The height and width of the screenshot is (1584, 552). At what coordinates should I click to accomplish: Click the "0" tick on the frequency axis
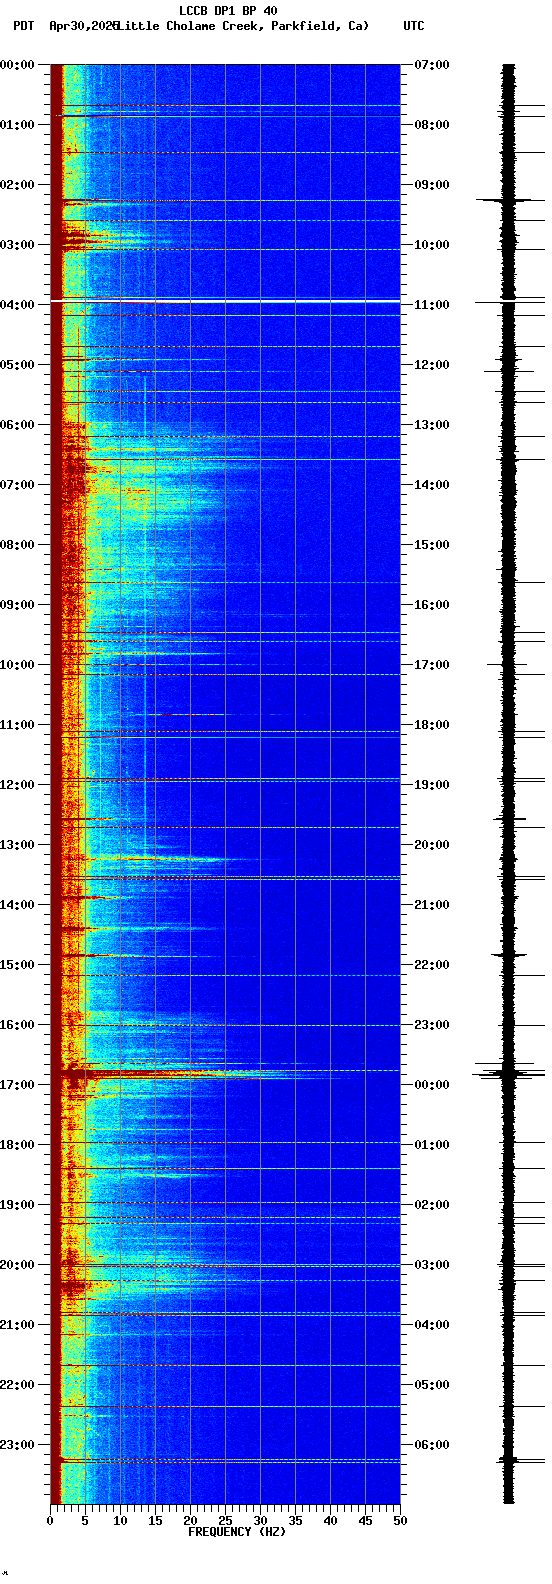pyautogui.click(x=50, y=1521)
